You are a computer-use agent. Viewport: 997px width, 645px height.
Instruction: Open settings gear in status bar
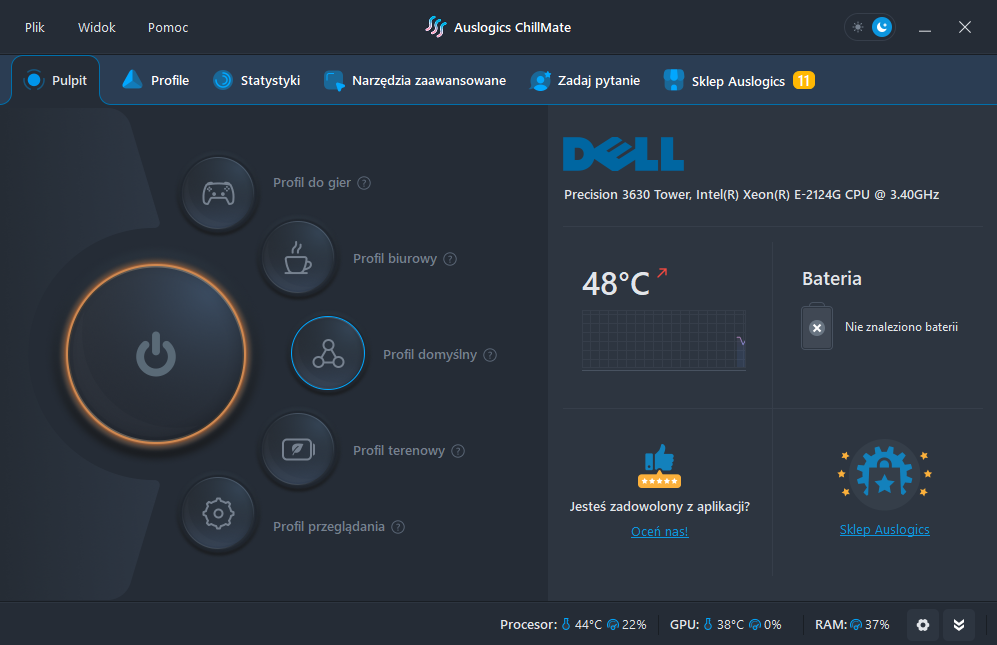923,625
